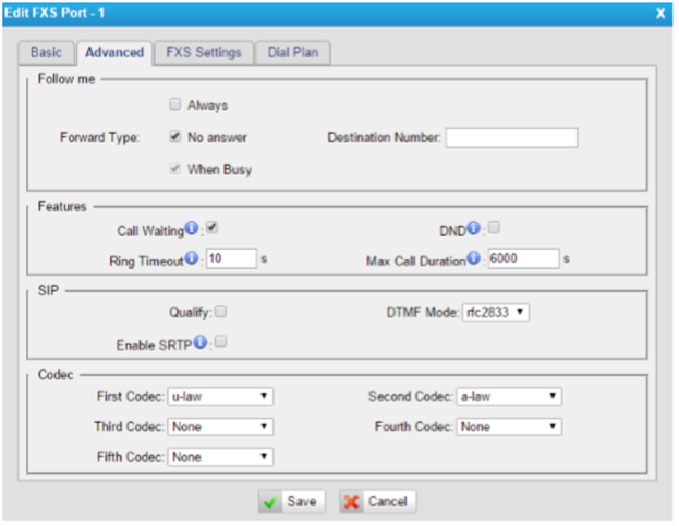This screenshot has width=679, height=526.
Task: Close the Edit FXS Port dialog
Action: [660, 13]
